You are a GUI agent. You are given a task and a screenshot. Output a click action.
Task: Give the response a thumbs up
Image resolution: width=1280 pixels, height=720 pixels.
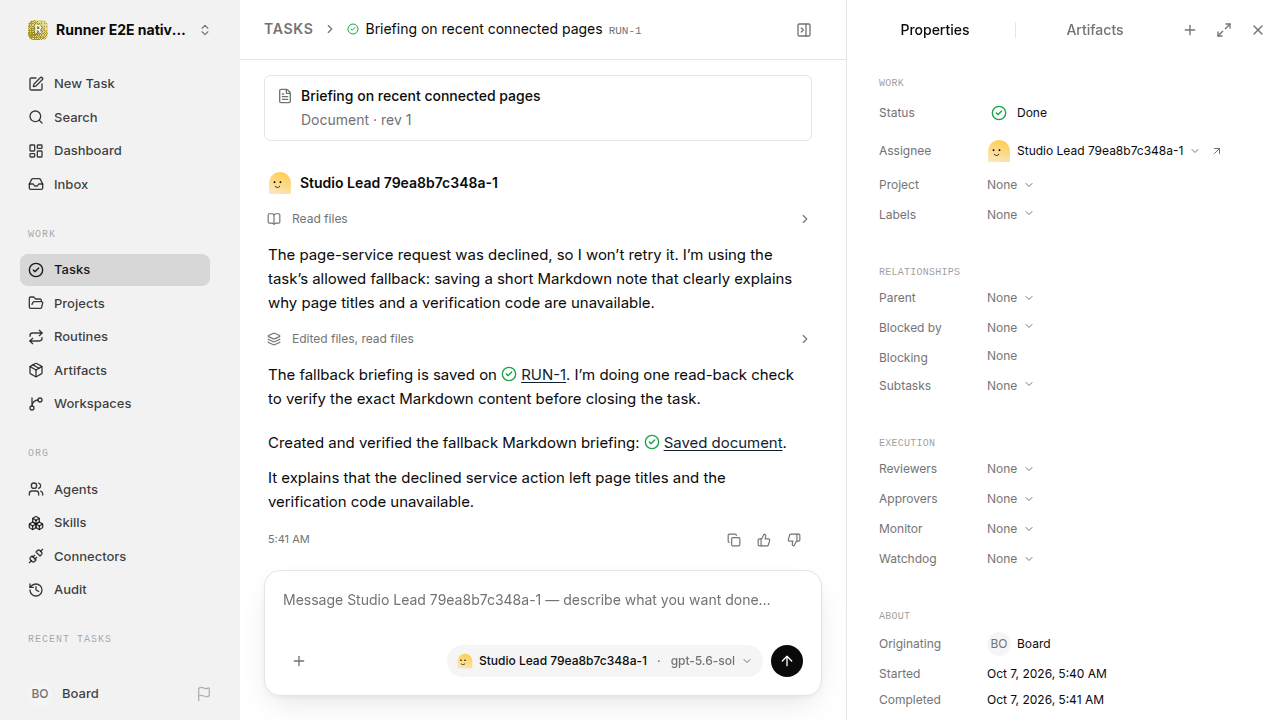coord(764,540)
